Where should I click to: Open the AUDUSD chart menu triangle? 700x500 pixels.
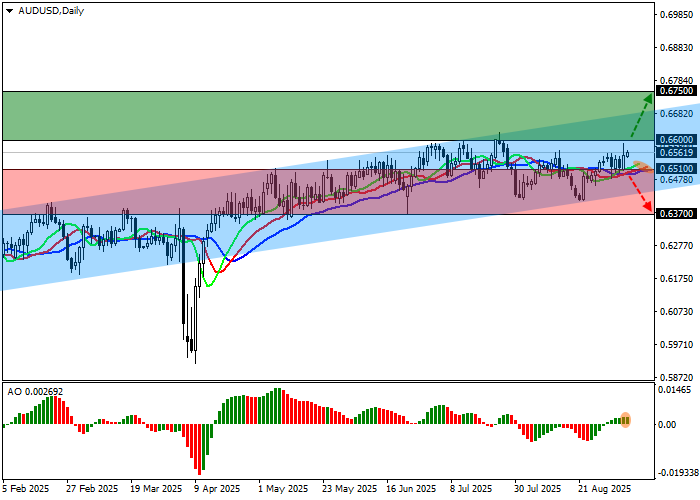pyautogui.click(x=9, y=11)
